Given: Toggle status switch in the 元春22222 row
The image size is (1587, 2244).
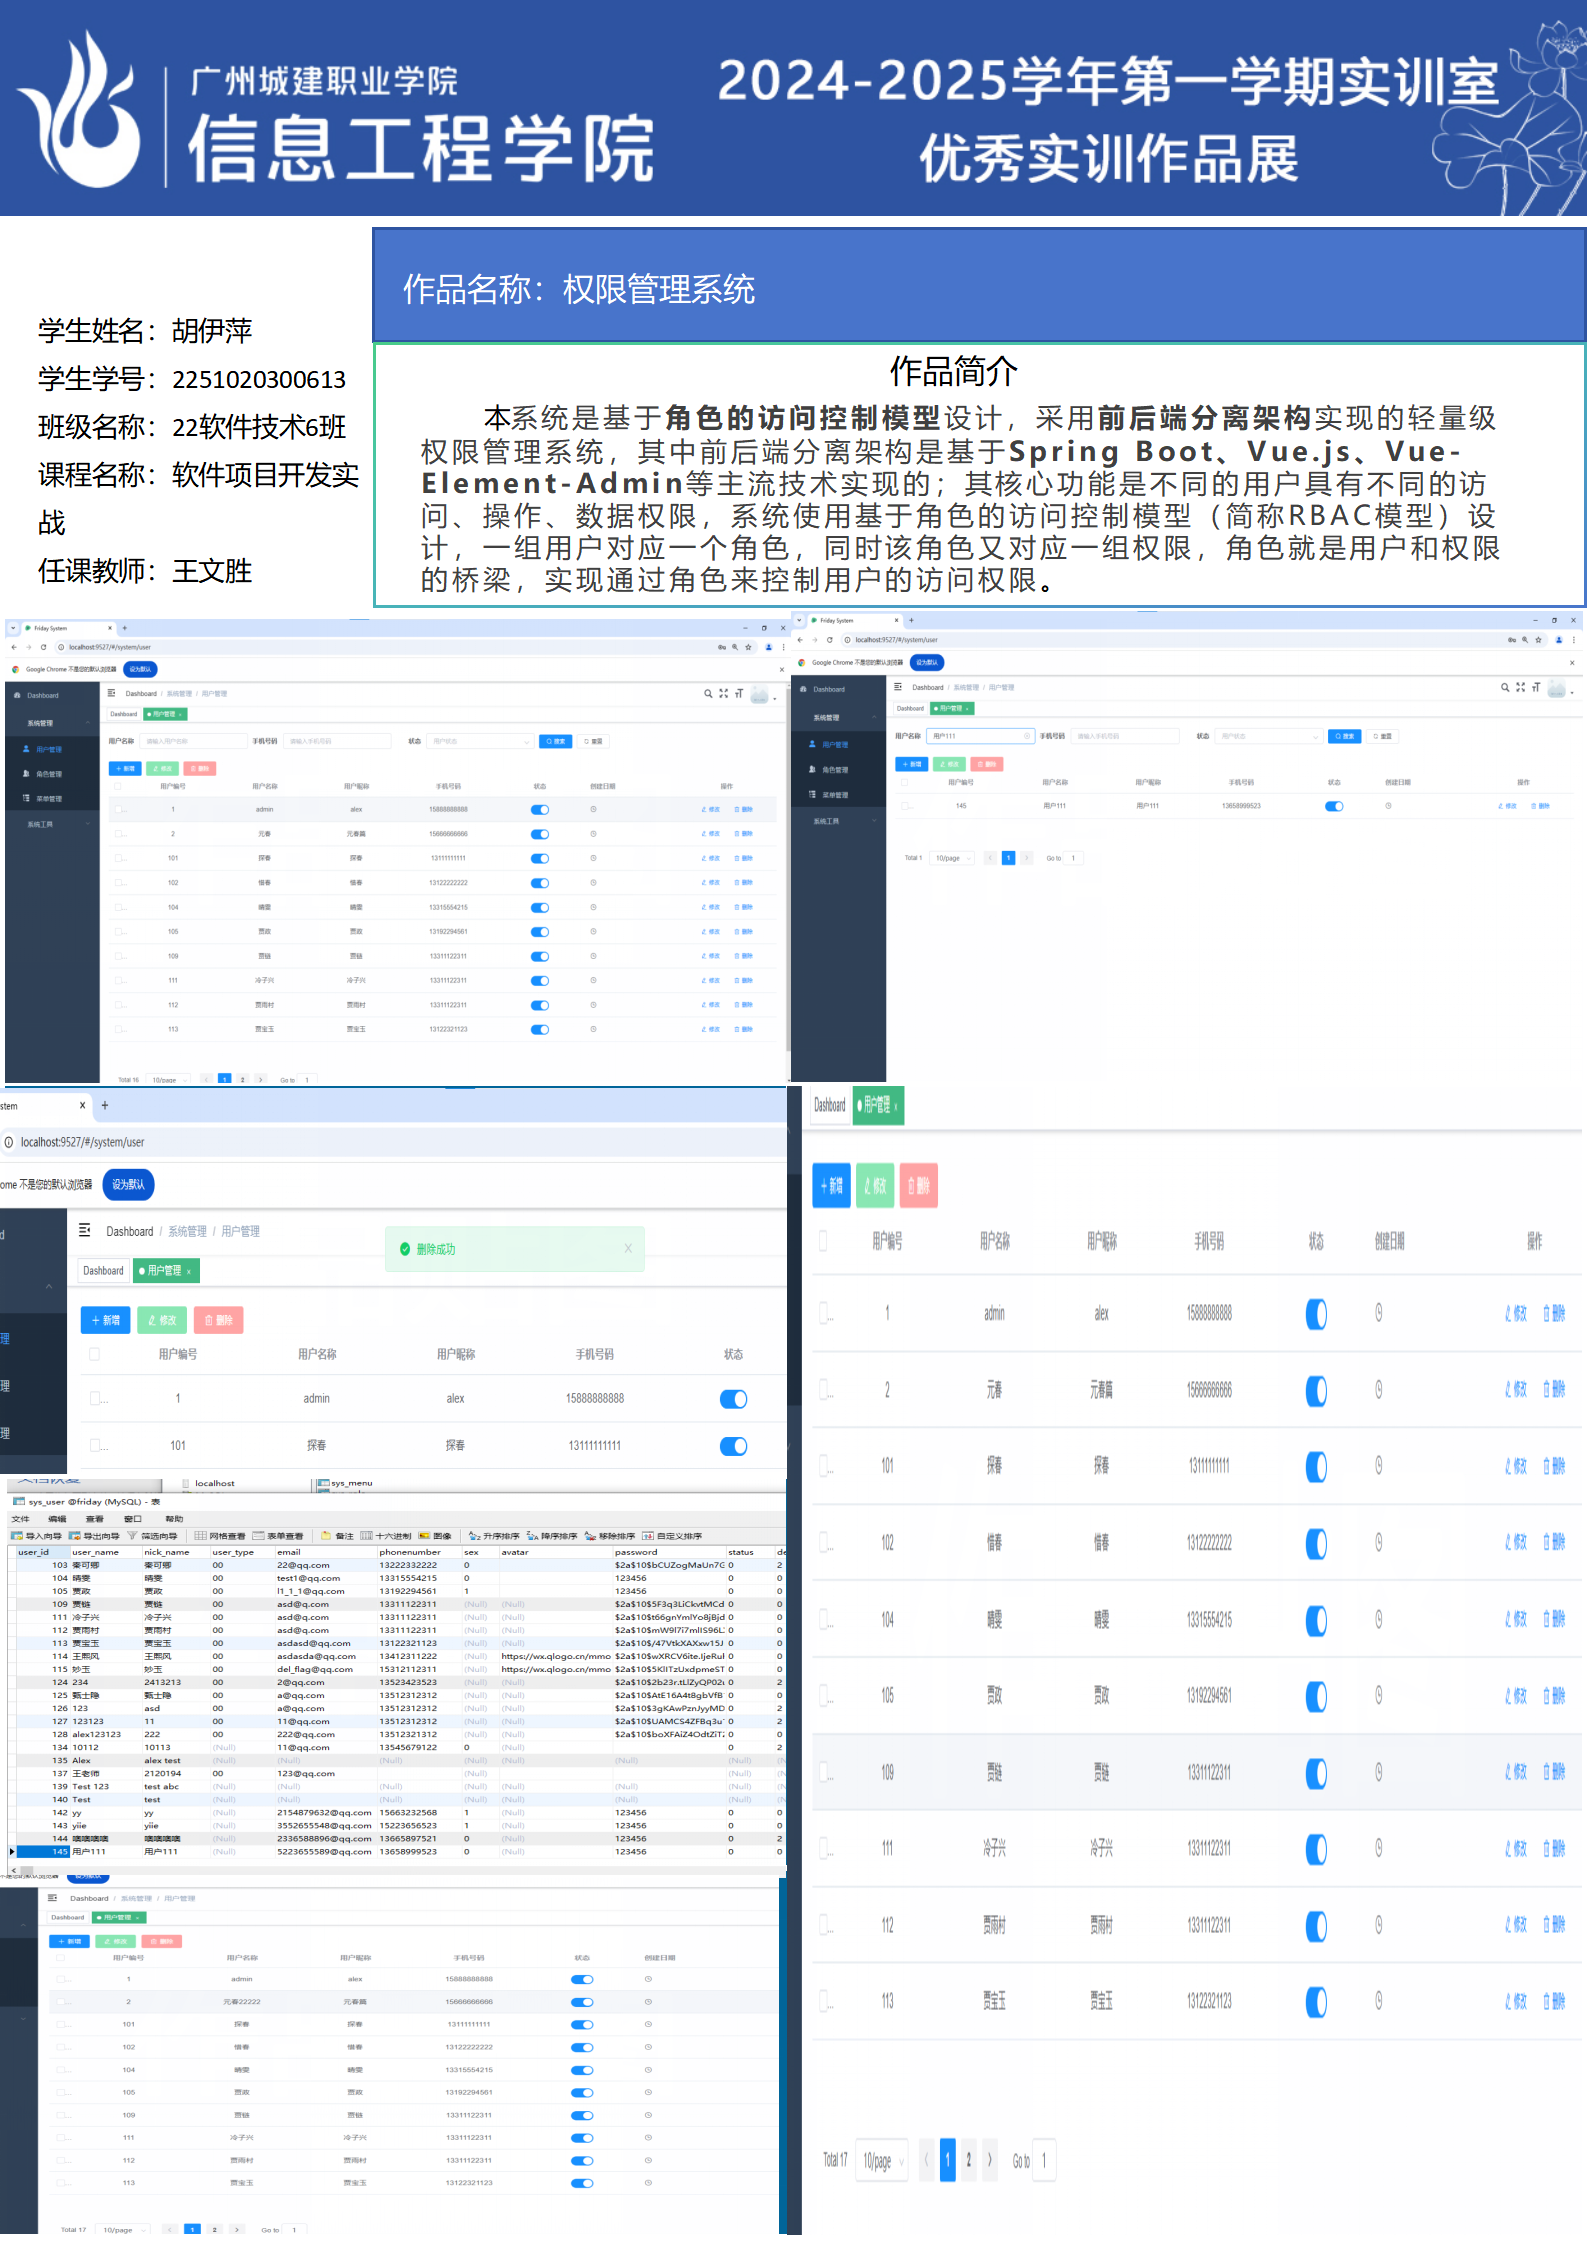Looking at the screenshot, I should point(582,2002).
